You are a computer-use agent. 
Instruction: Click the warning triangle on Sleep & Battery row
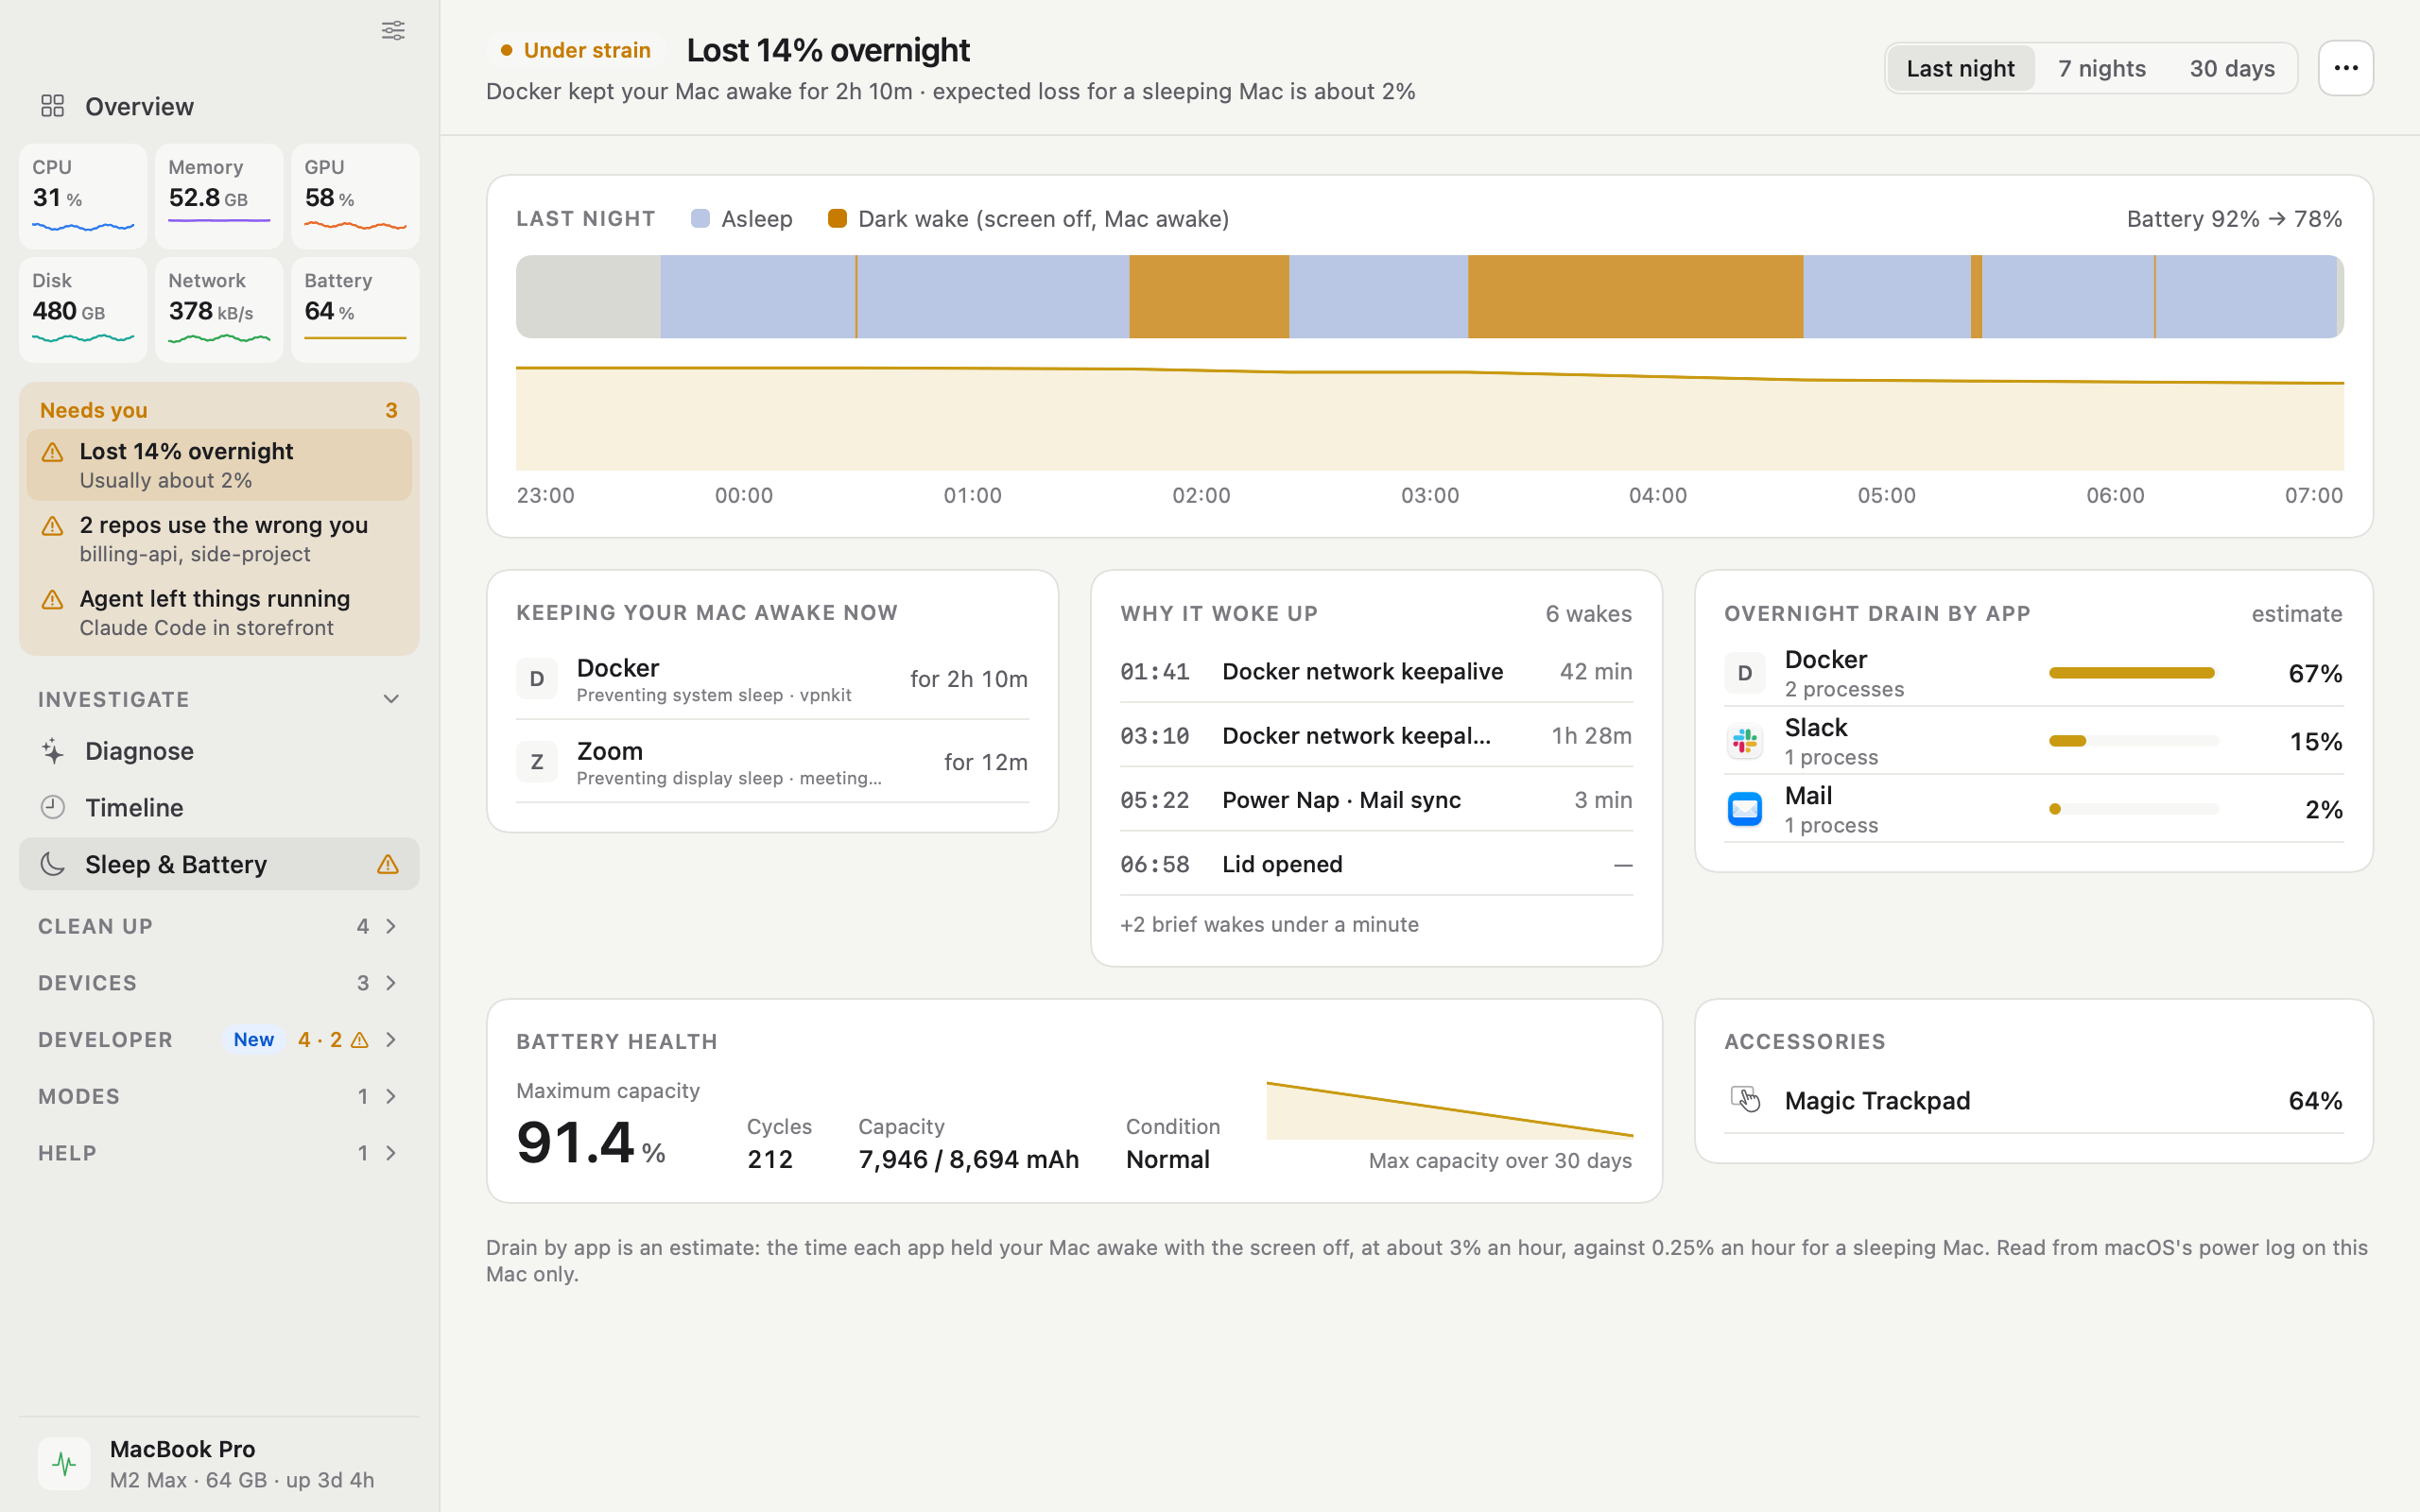point(387,864)
